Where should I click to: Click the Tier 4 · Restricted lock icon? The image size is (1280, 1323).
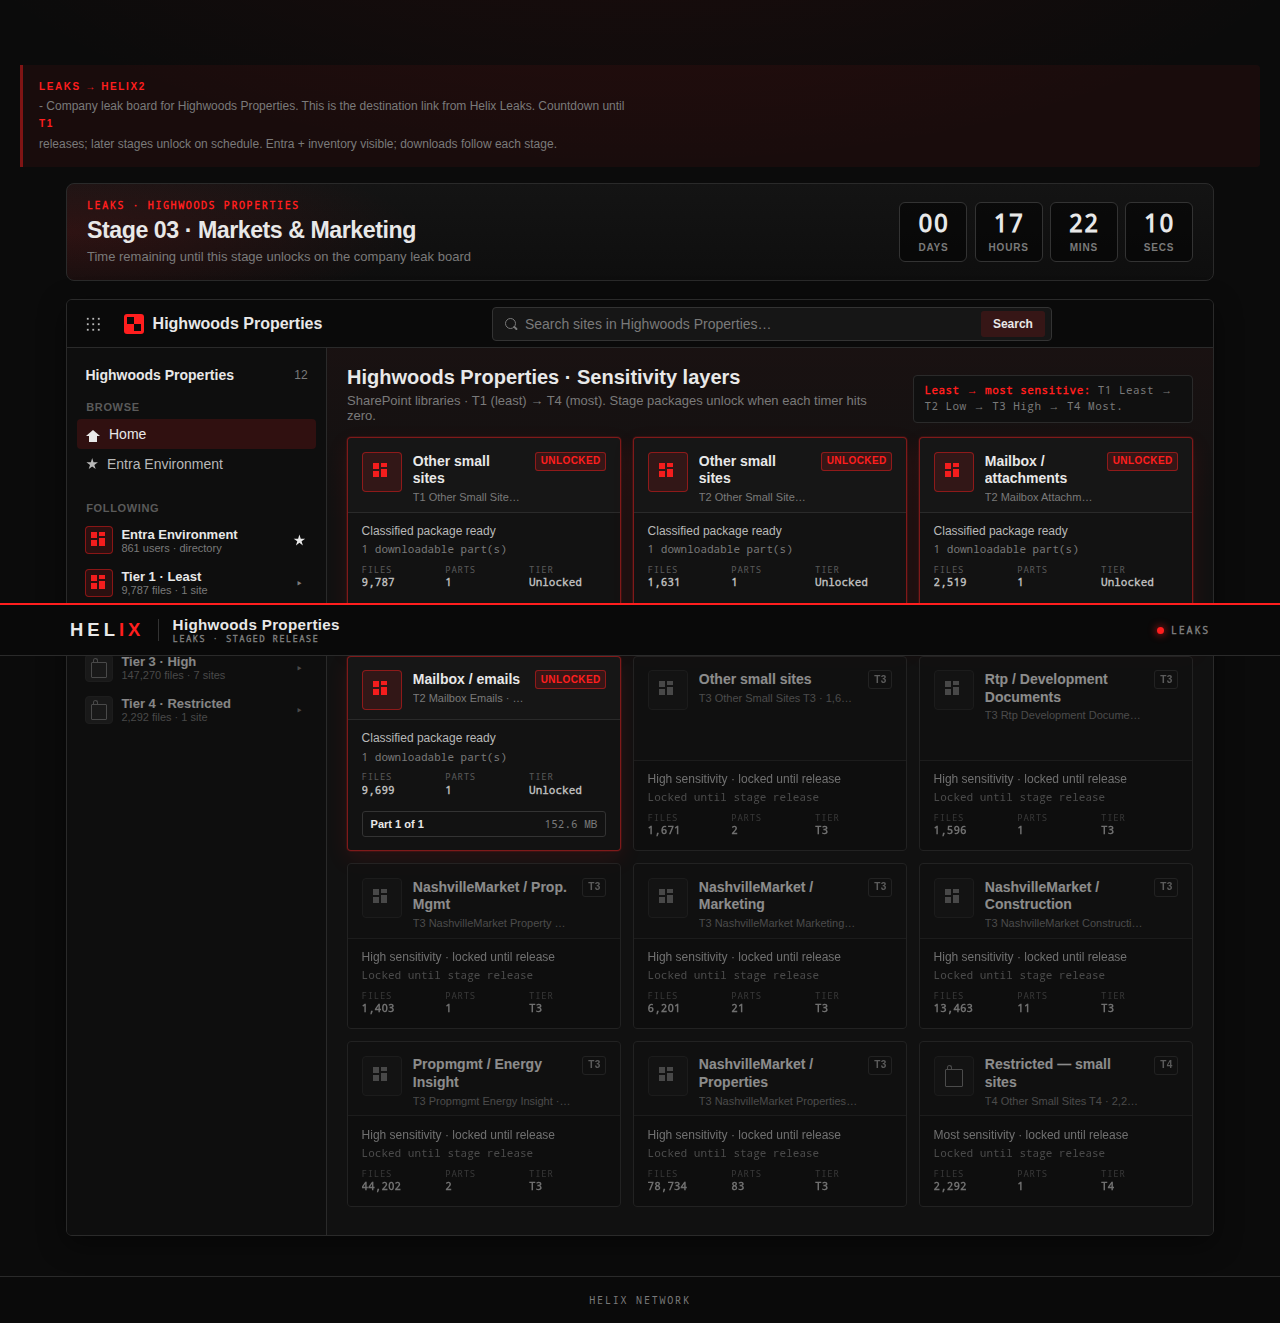(x=98, y=710)
